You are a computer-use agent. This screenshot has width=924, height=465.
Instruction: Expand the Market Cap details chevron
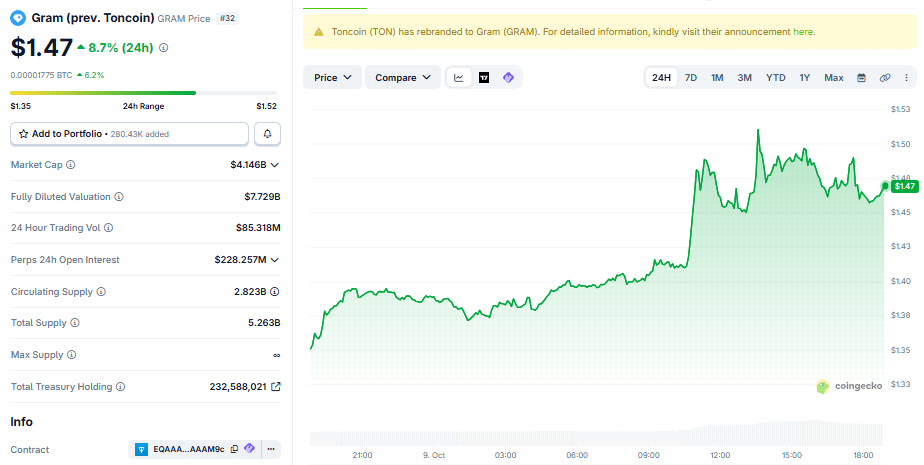[x=274, y=165]
